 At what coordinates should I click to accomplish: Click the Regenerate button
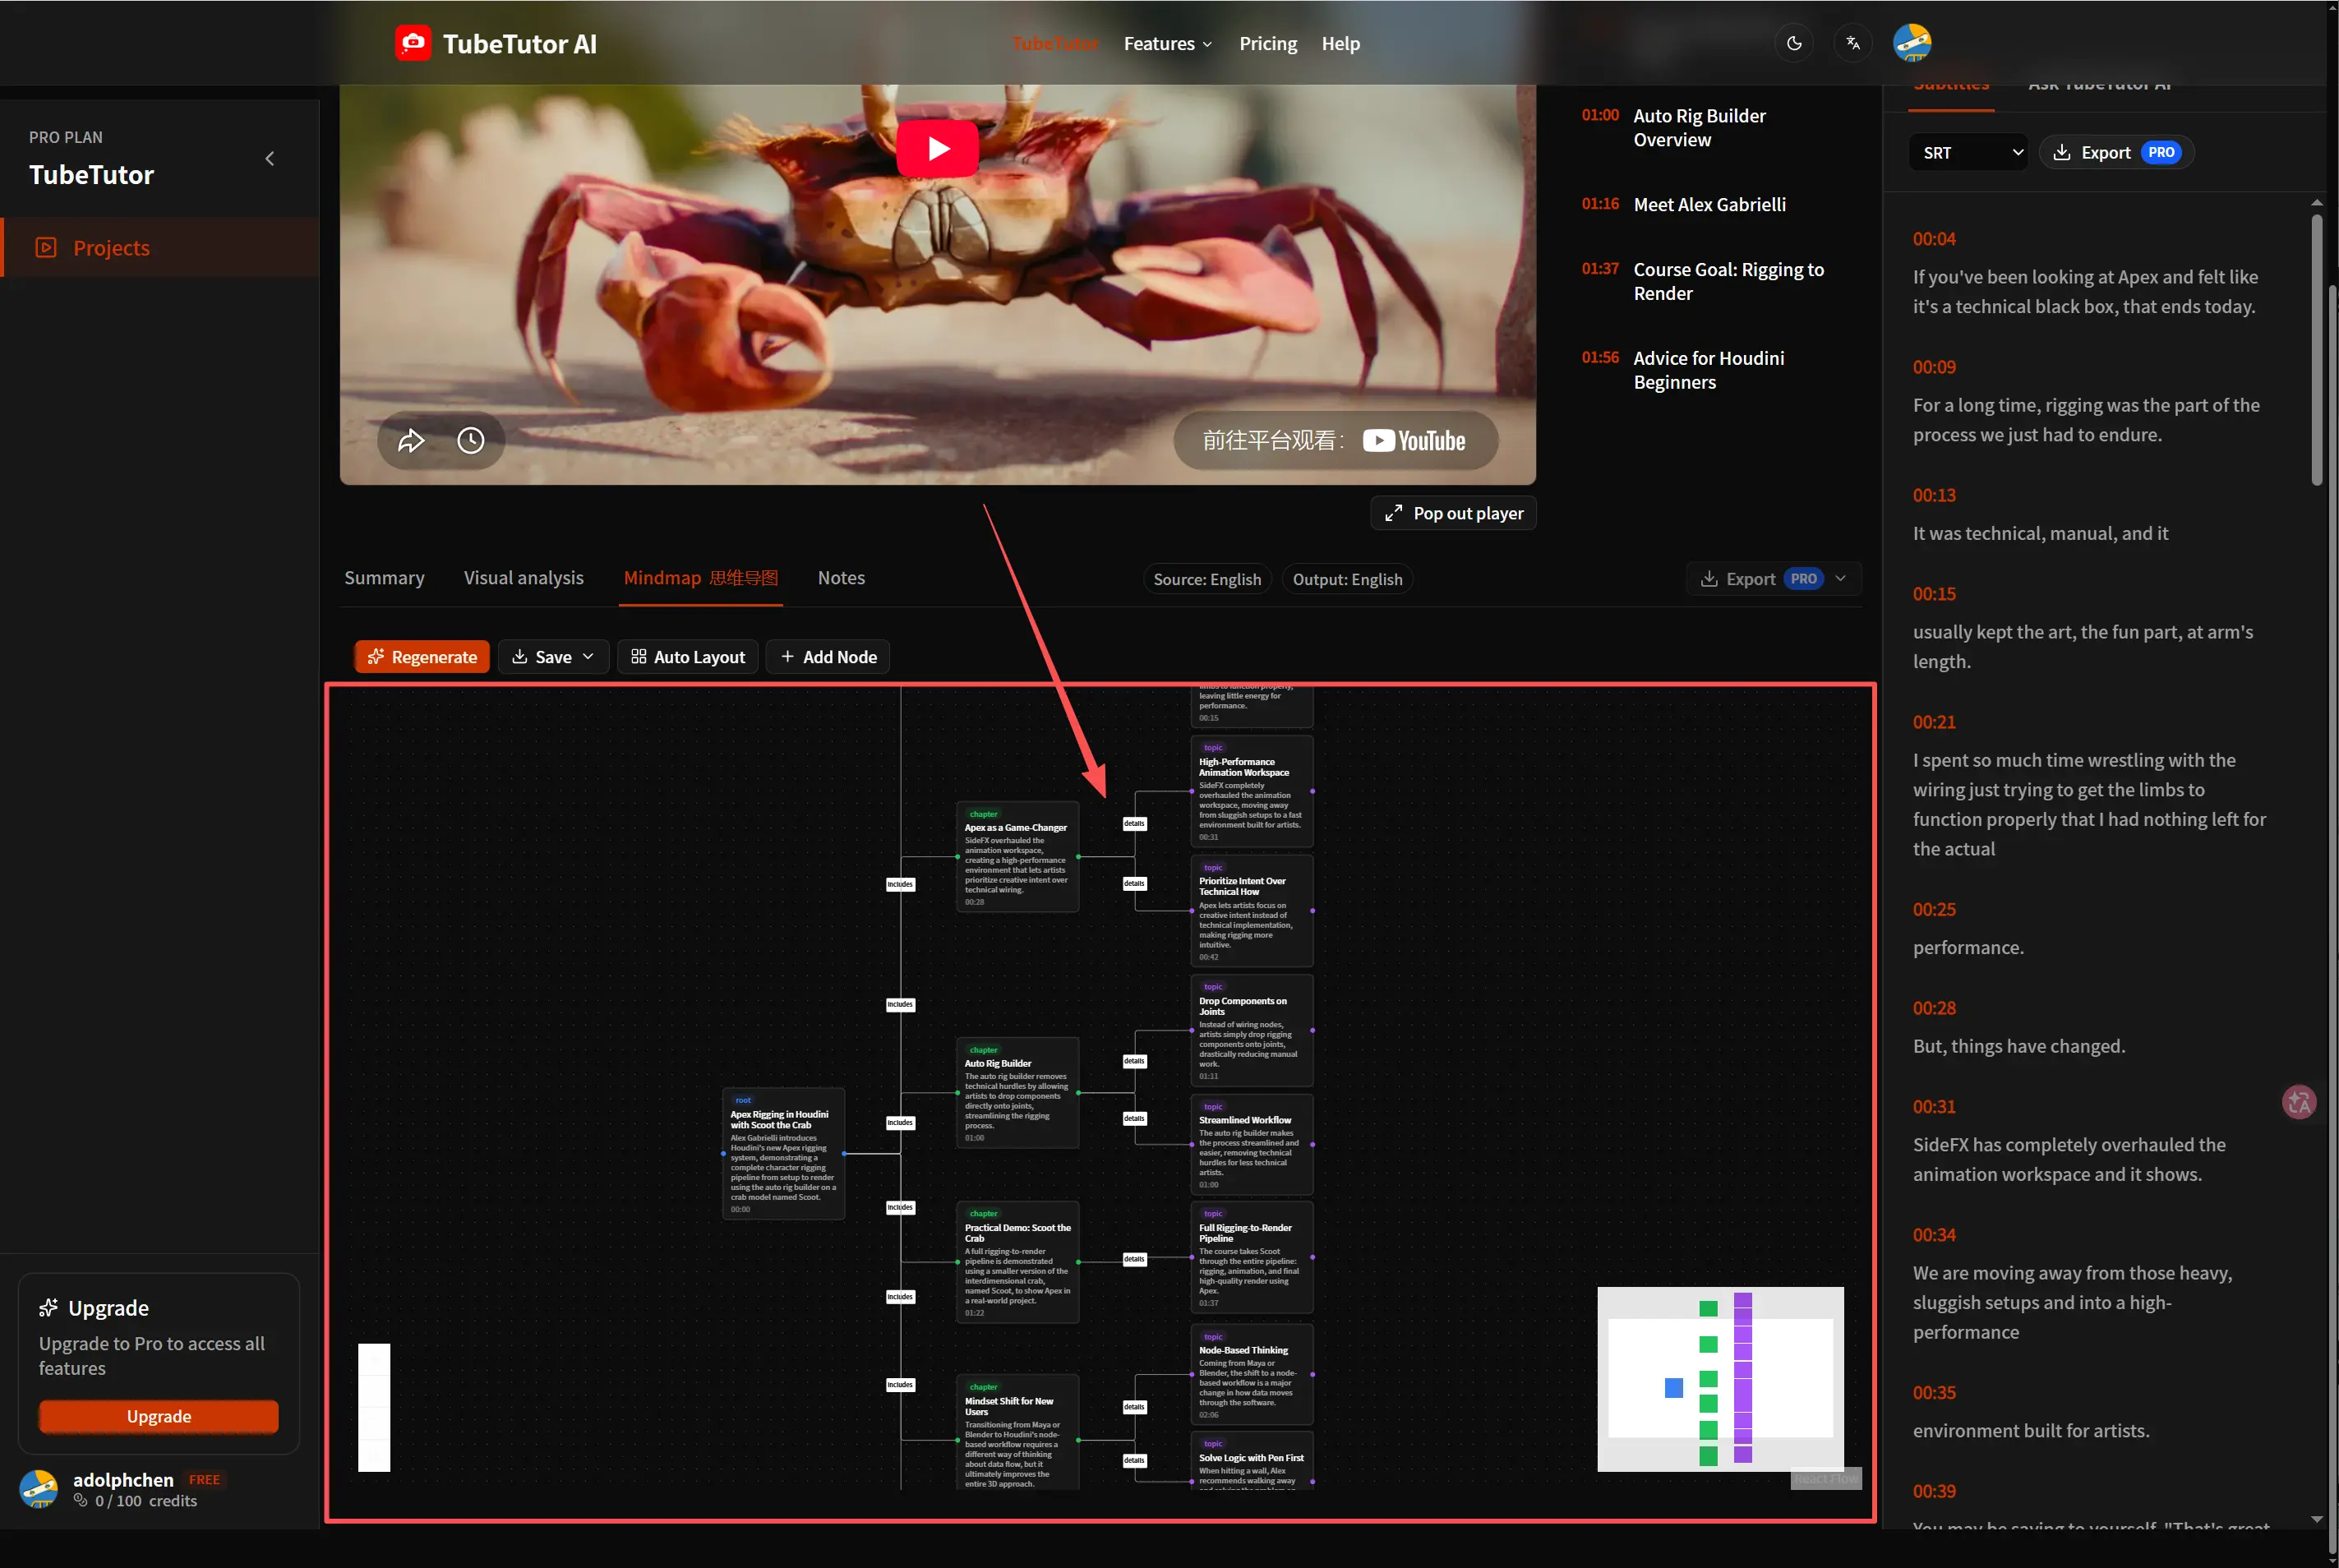pos(422,657)
